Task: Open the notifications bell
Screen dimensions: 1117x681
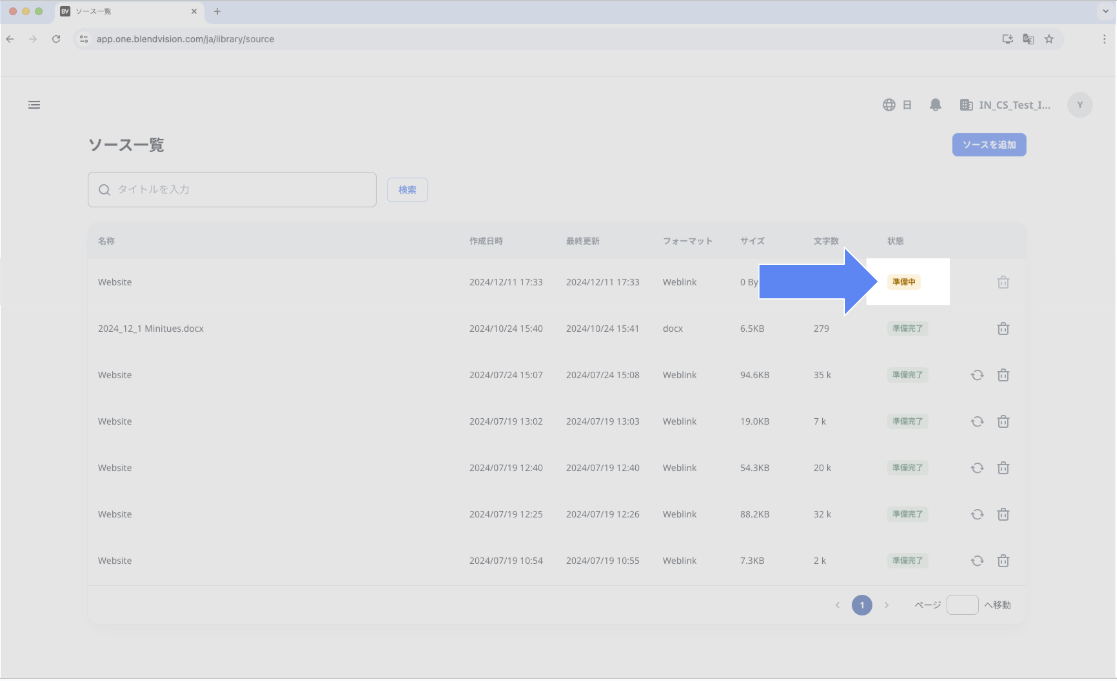Action: pos(935,105)
